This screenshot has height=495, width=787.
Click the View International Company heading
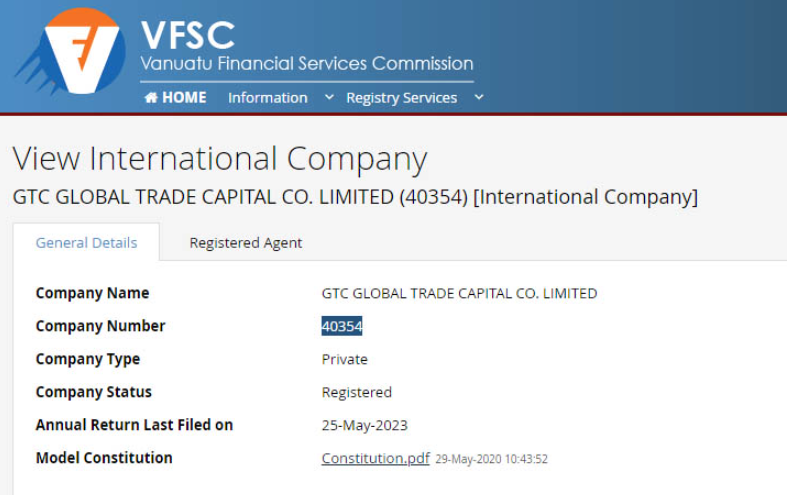click(x=220, y=159)
